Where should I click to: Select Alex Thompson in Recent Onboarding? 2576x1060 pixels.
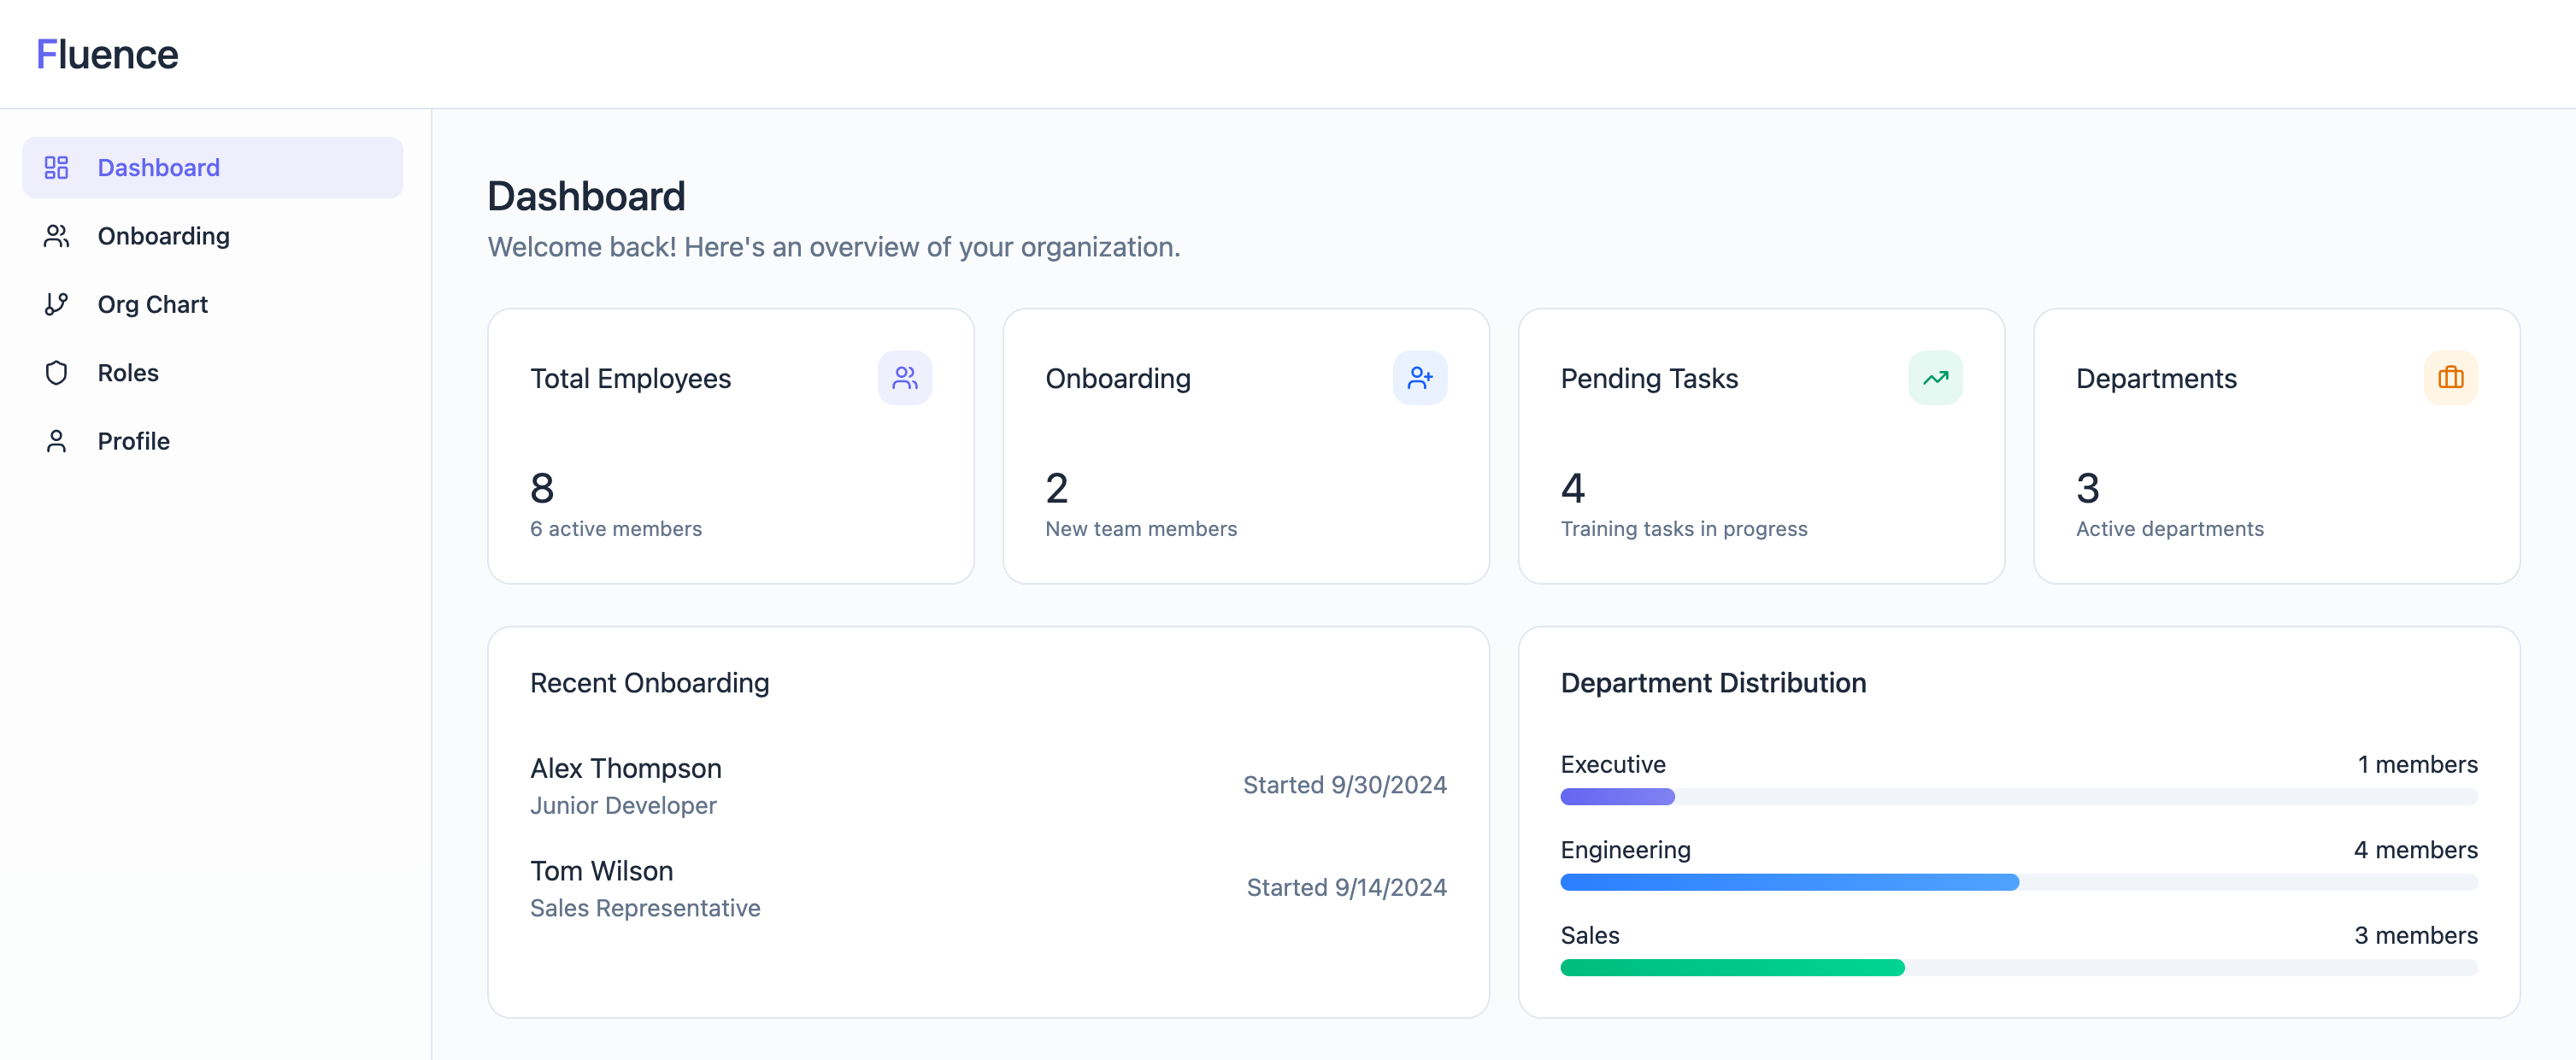[x=625, y=768]
